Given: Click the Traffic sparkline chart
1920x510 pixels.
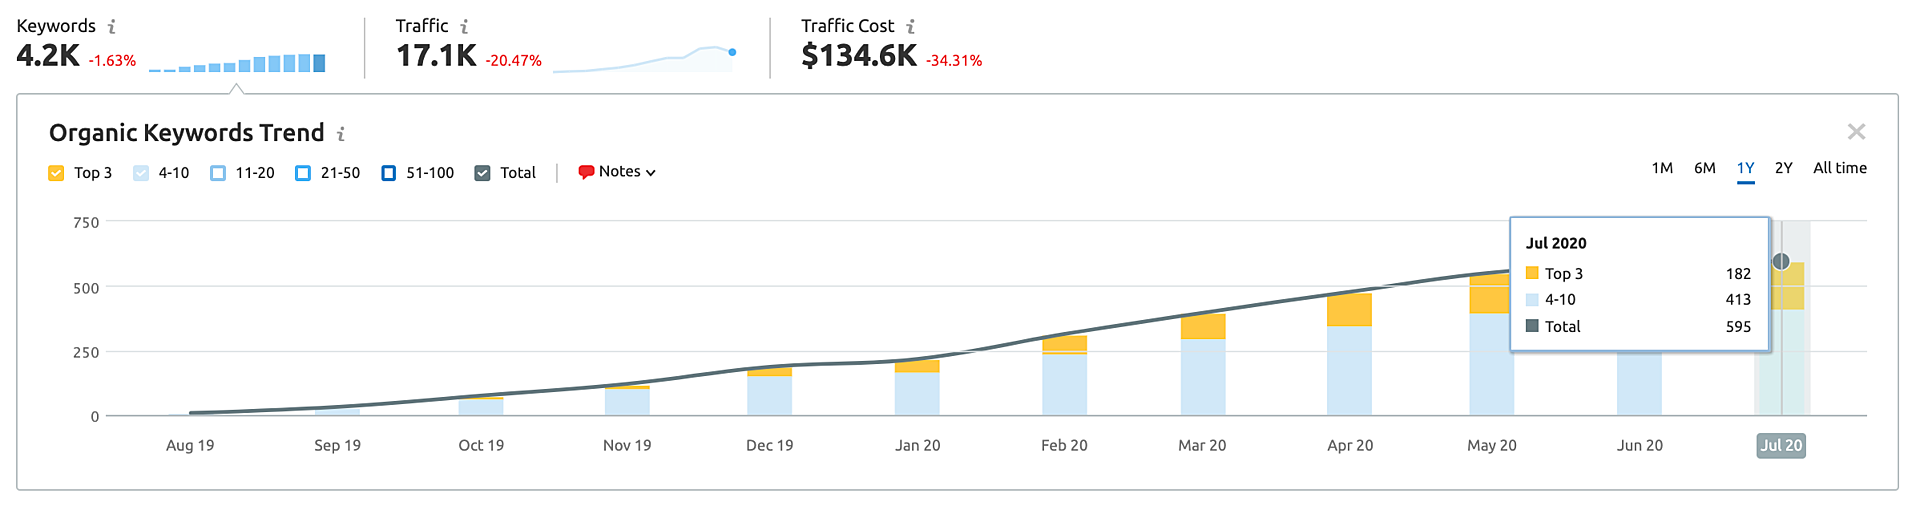Looking at the screenshot, I should click(x=645, y=60).
